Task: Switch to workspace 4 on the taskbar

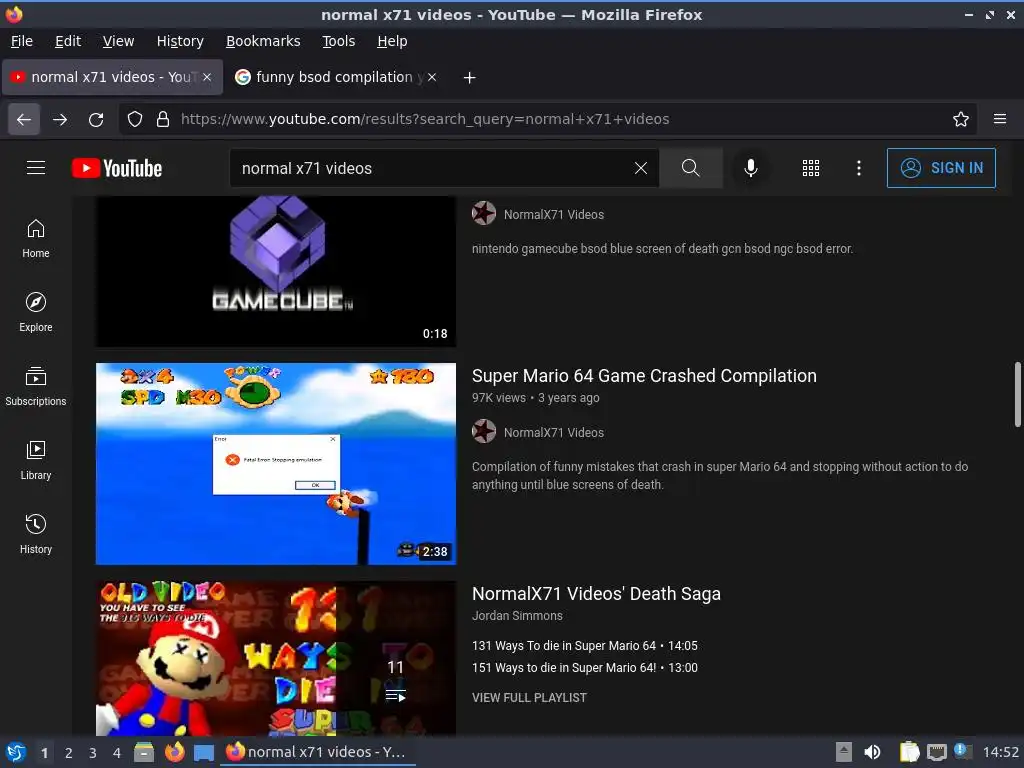Action: click(x=117, y=753)
